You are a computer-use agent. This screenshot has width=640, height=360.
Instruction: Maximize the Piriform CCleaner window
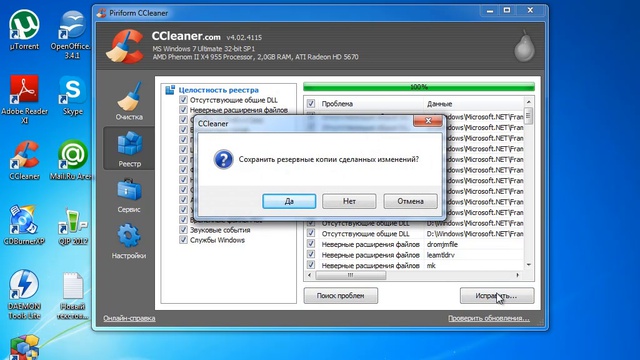tap(507, 11)
